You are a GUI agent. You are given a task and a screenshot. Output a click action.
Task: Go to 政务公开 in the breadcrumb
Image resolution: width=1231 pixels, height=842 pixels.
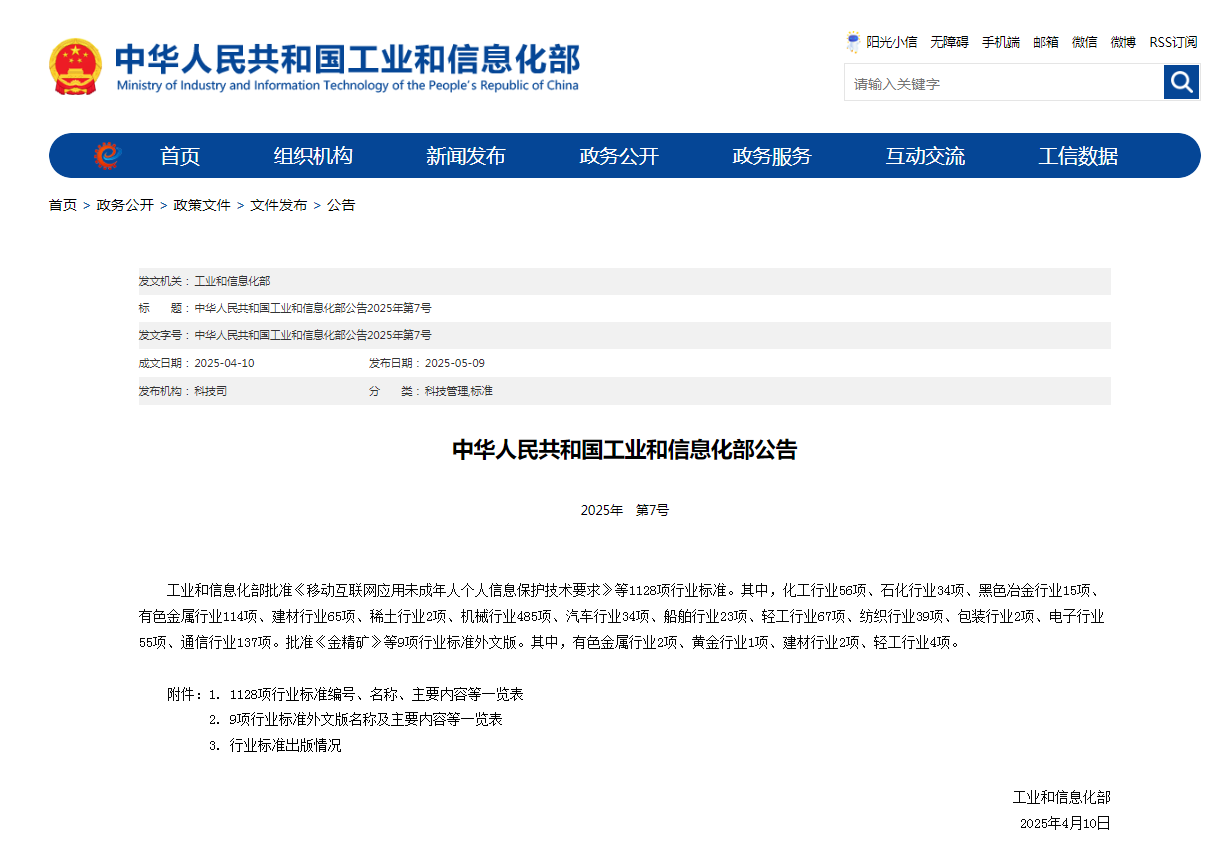click(x=125, y=205)
